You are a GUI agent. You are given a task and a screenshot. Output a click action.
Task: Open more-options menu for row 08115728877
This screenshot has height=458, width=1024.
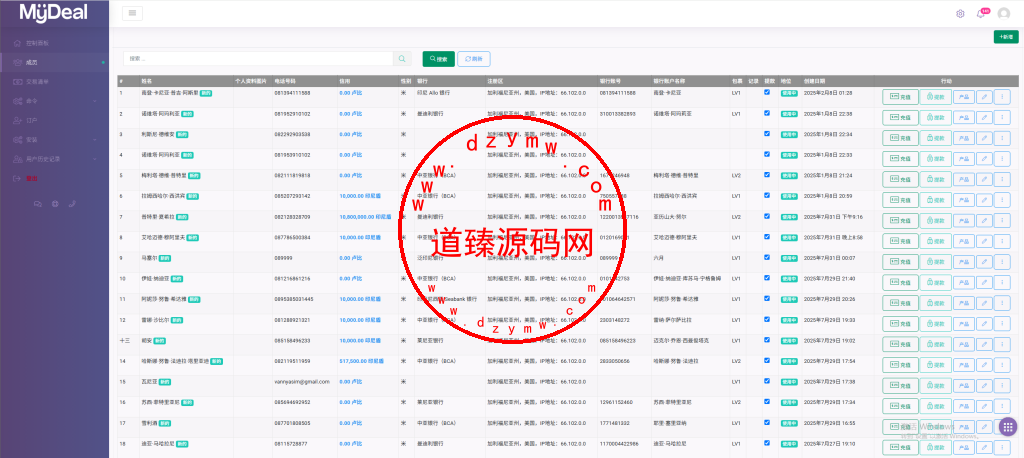click(x=1002, y=448)
